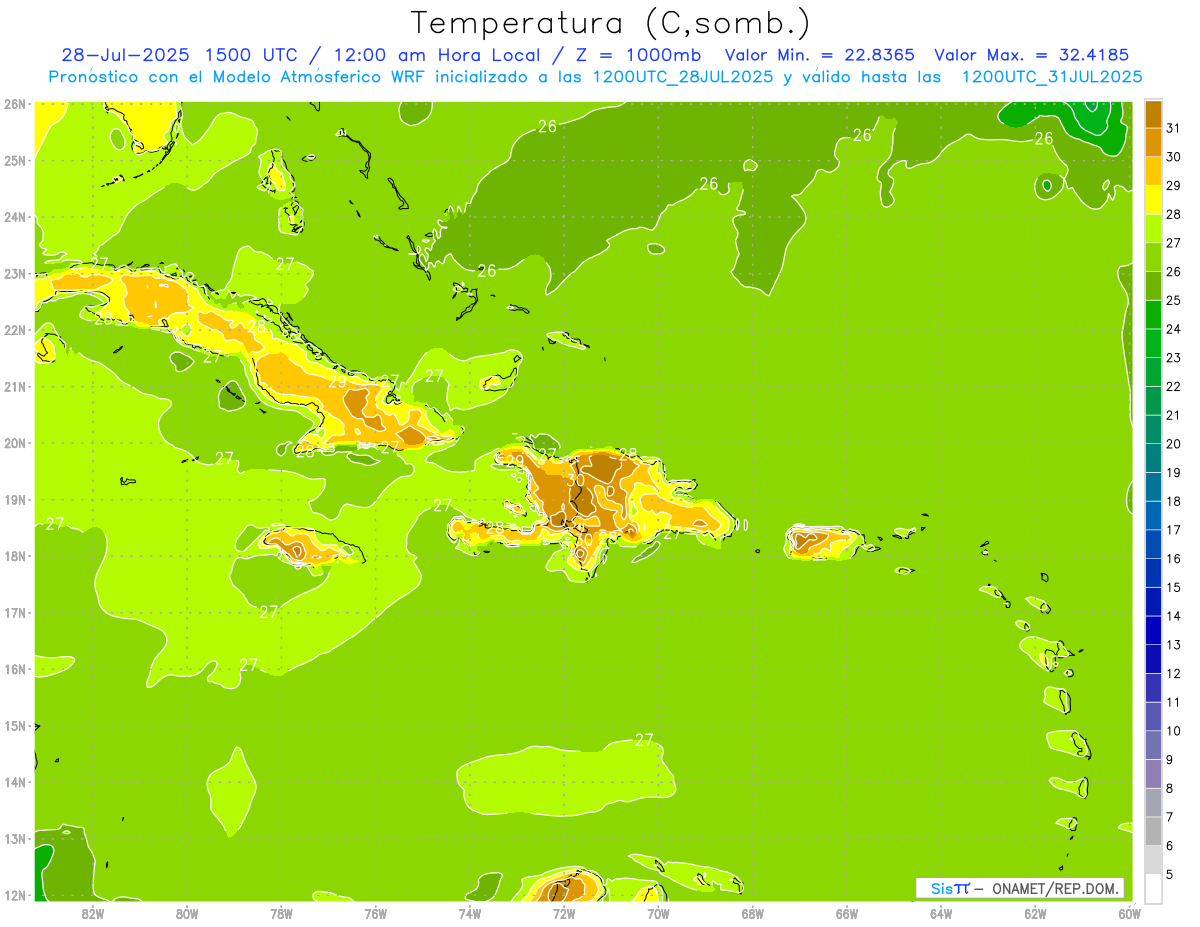
Task: Select "Valor Max. = 32.4185" in header
Action: pyautogui.click(x=1035, y=55)
